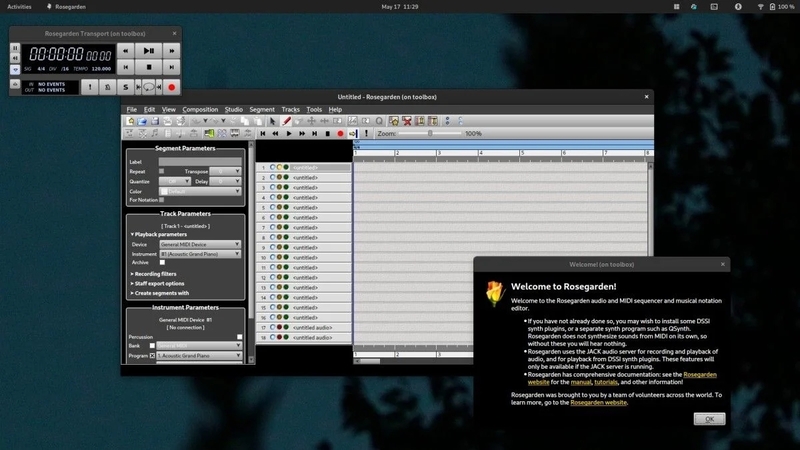Expand Create segments with section
Viewport: 800px width, 450px height.
(x=160, y=293)
